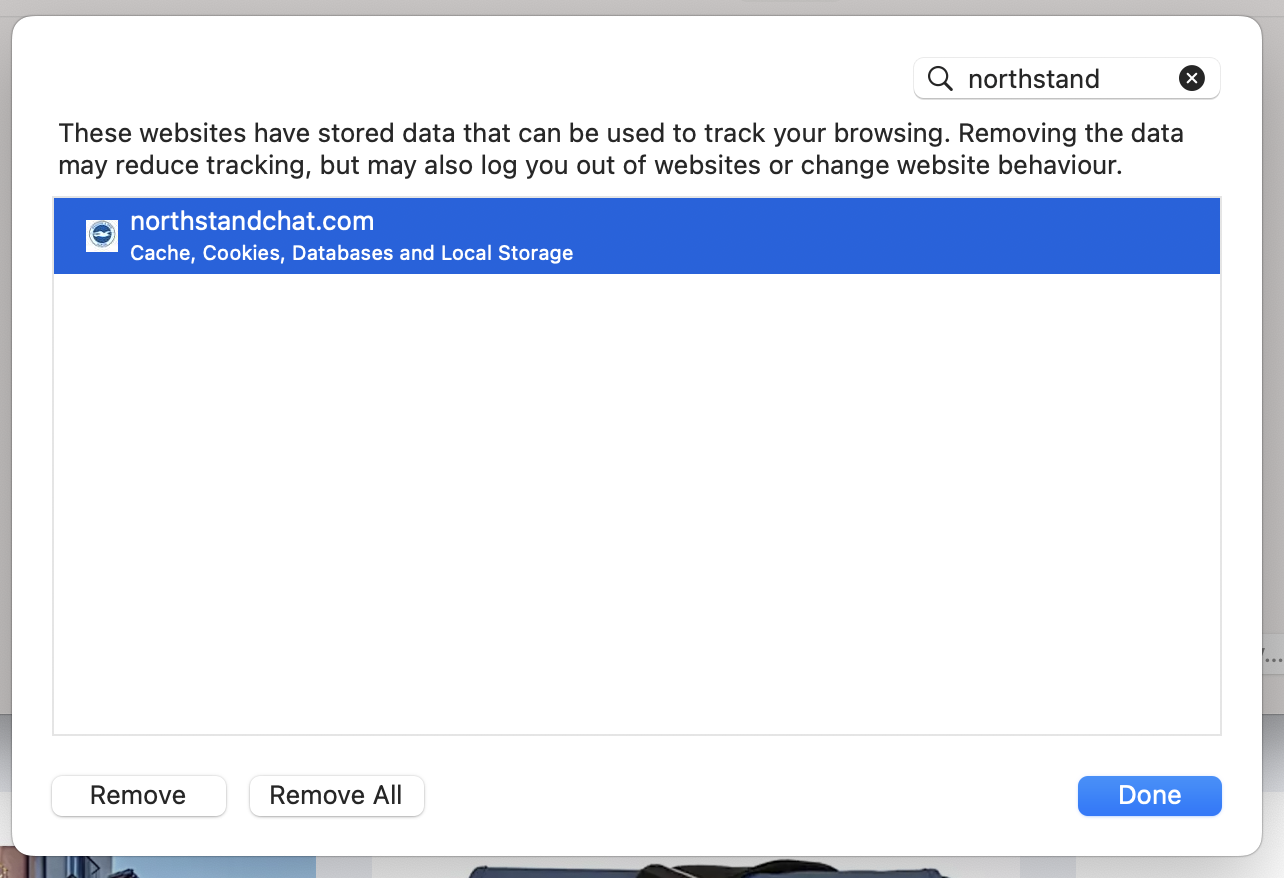Click the magnifying glass search icon
This screenshot has height=878, width=1284.
coord(940,79)
